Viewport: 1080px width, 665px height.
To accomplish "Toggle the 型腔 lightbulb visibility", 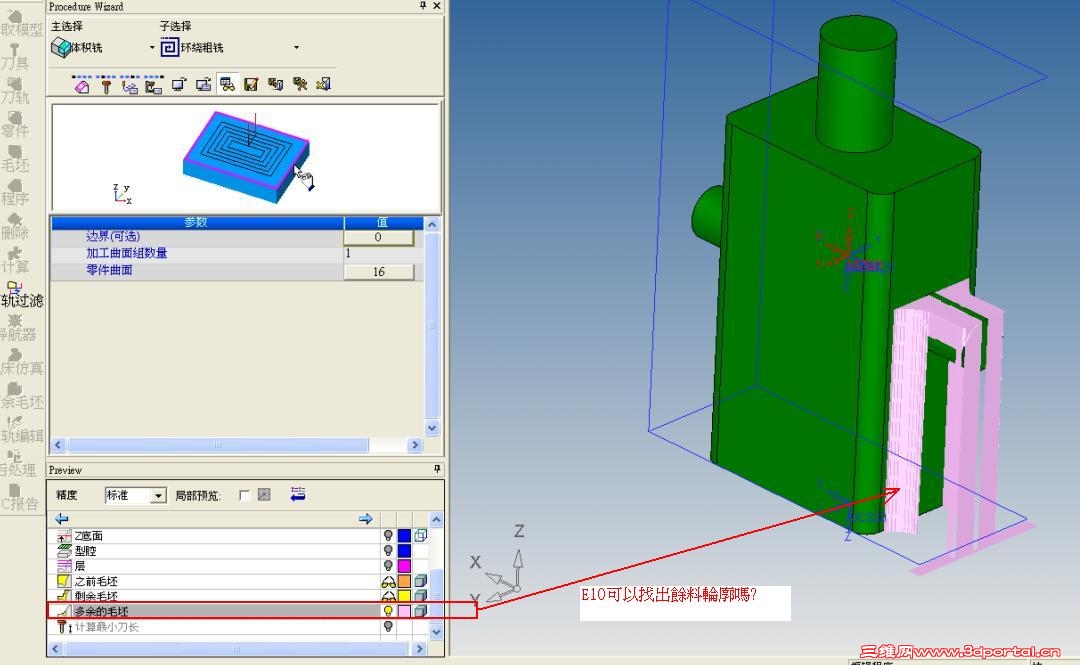I will click(x=388, y=551).
